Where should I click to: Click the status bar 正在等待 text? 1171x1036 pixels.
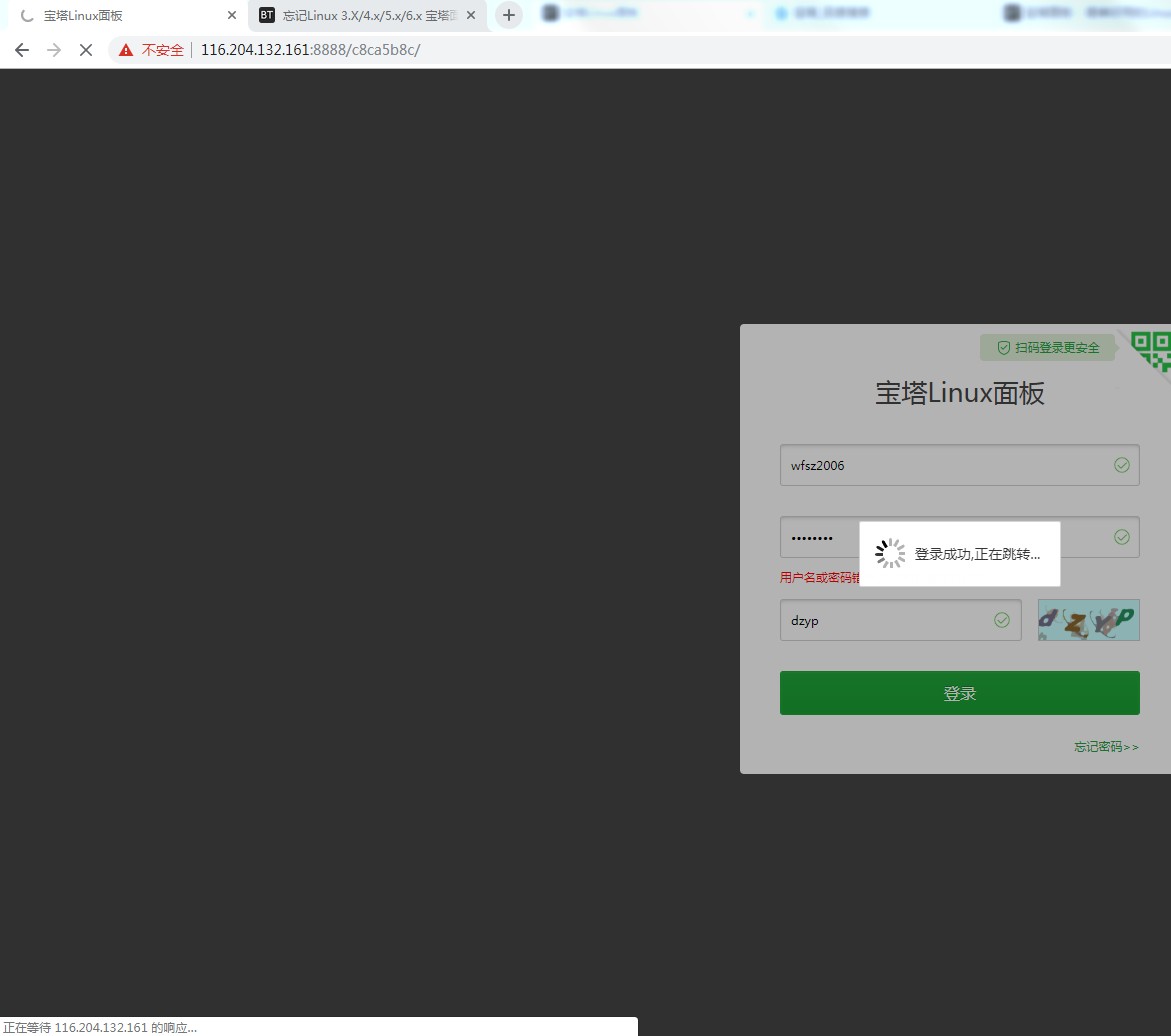(x=100, y=1028)
